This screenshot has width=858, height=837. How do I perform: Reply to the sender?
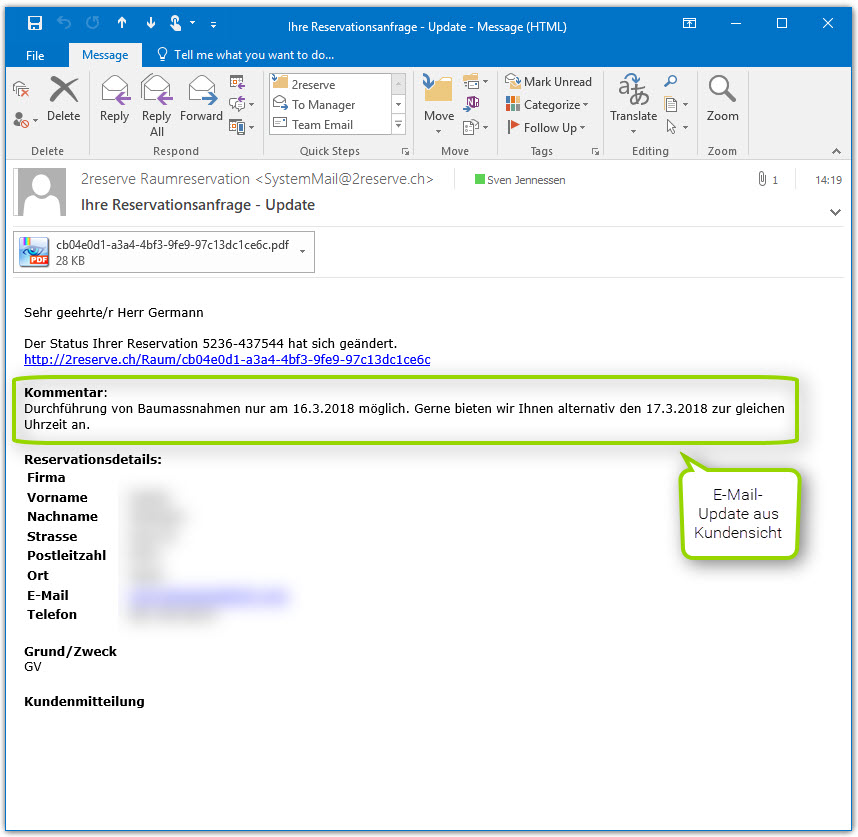tap(114, 100)
